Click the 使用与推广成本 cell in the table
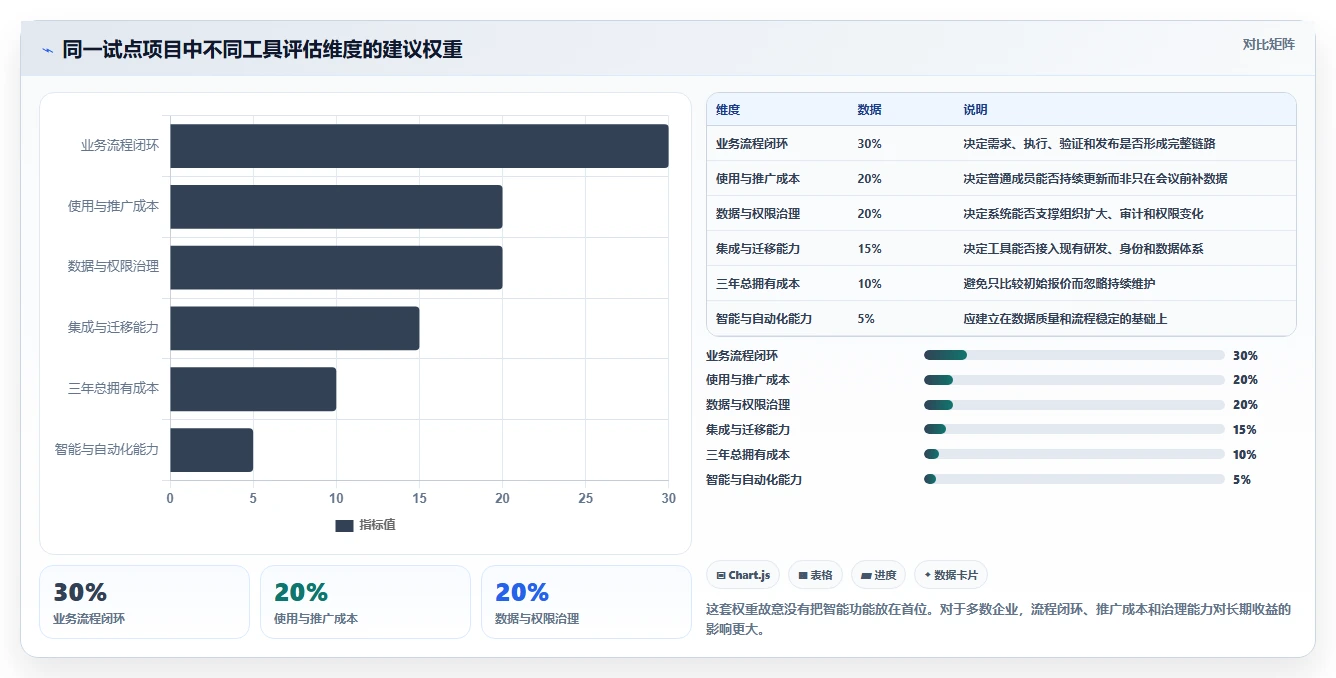 coord(758,179)
